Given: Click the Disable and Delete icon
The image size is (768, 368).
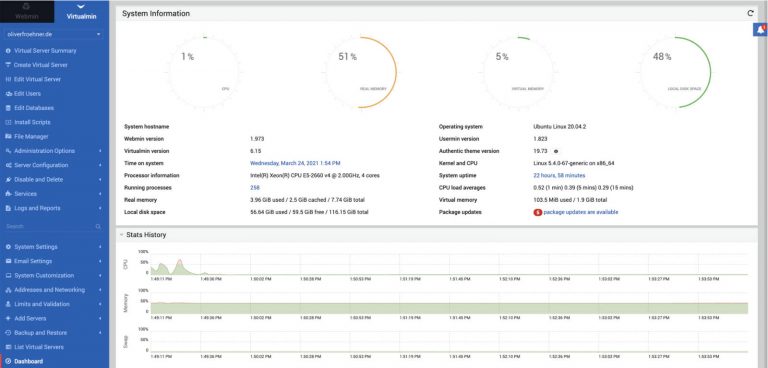Looking at the screenshot, I should tap(8, 179).
